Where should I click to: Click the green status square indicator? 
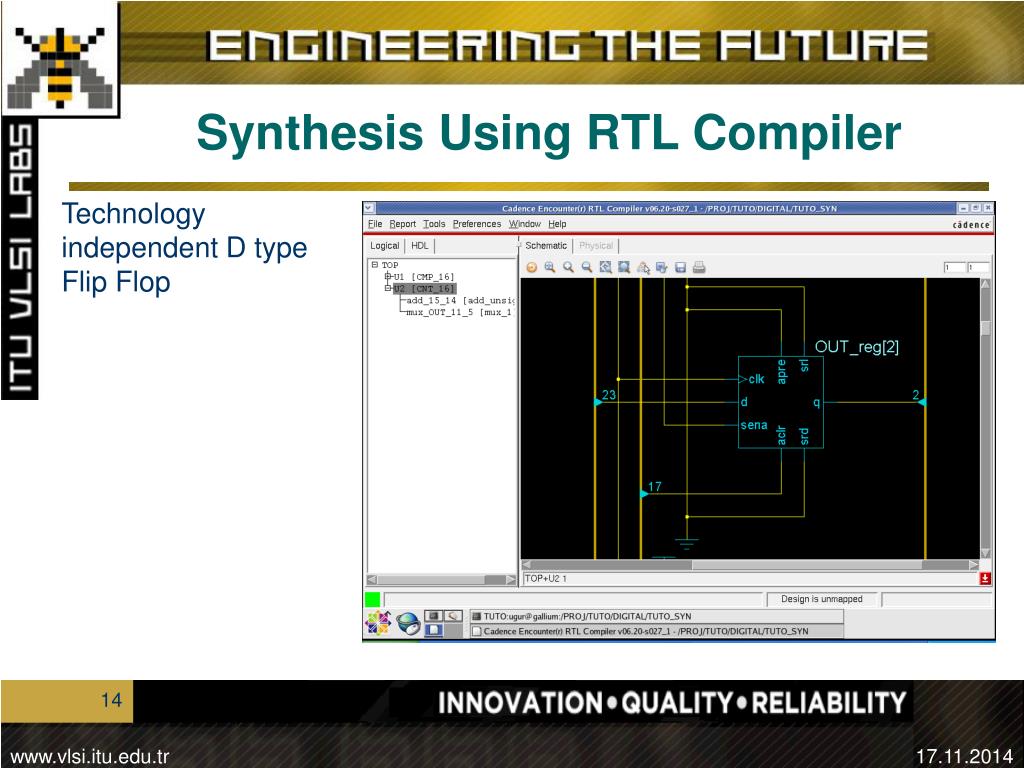pos(372,600)
